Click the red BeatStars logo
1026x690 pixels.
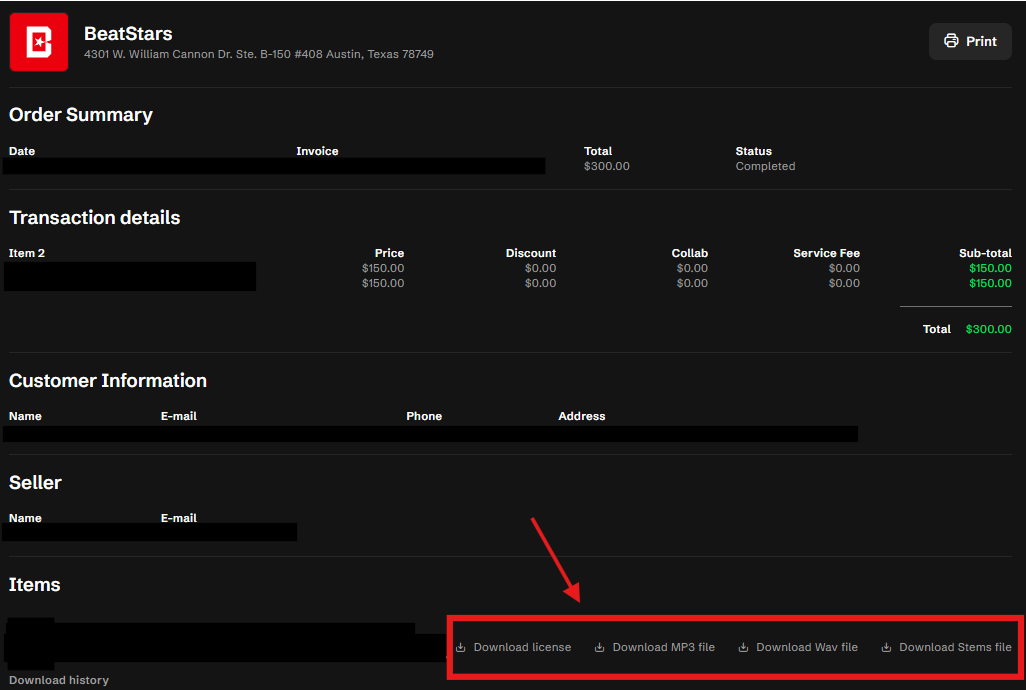coord(39,42)
